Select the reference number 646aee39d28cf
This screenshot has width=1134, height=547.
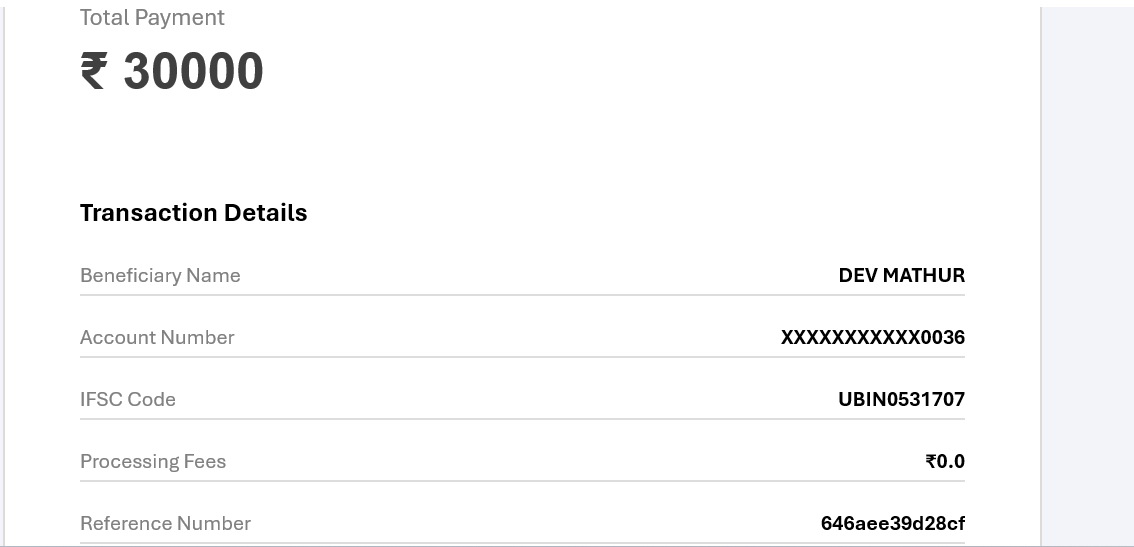click(892, 523)
